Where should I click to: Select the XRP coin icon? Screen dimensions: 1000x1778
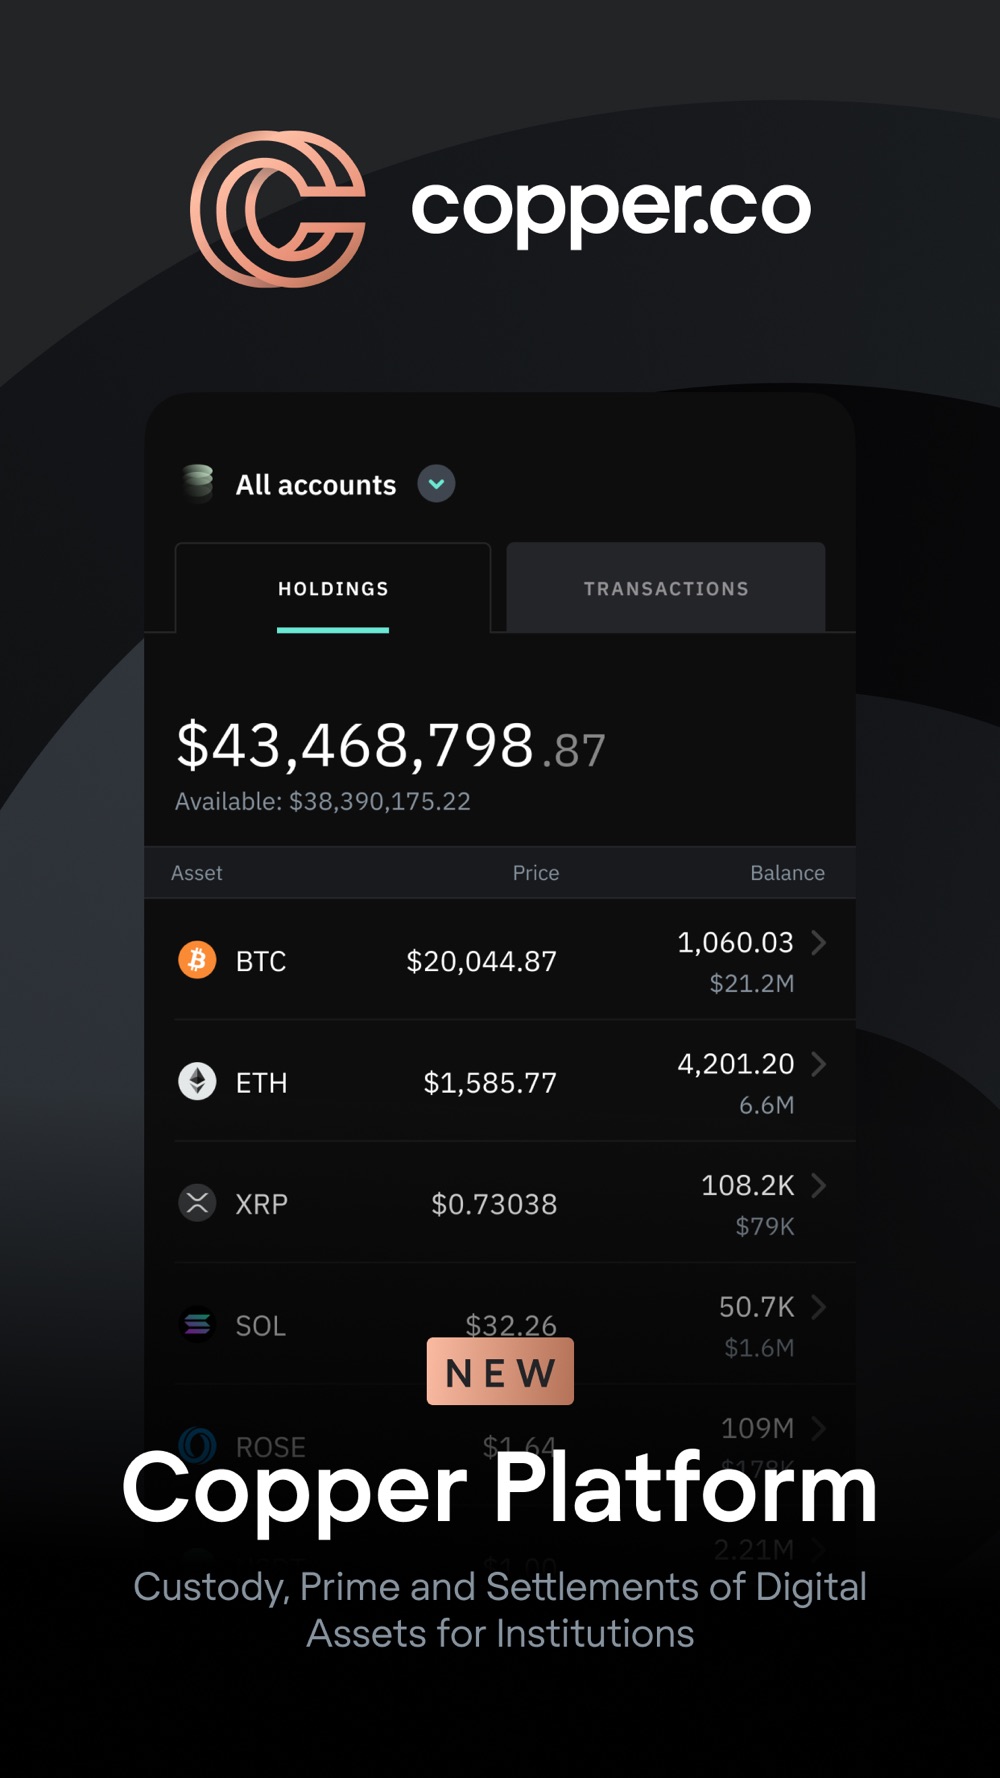coord(197,1202)
